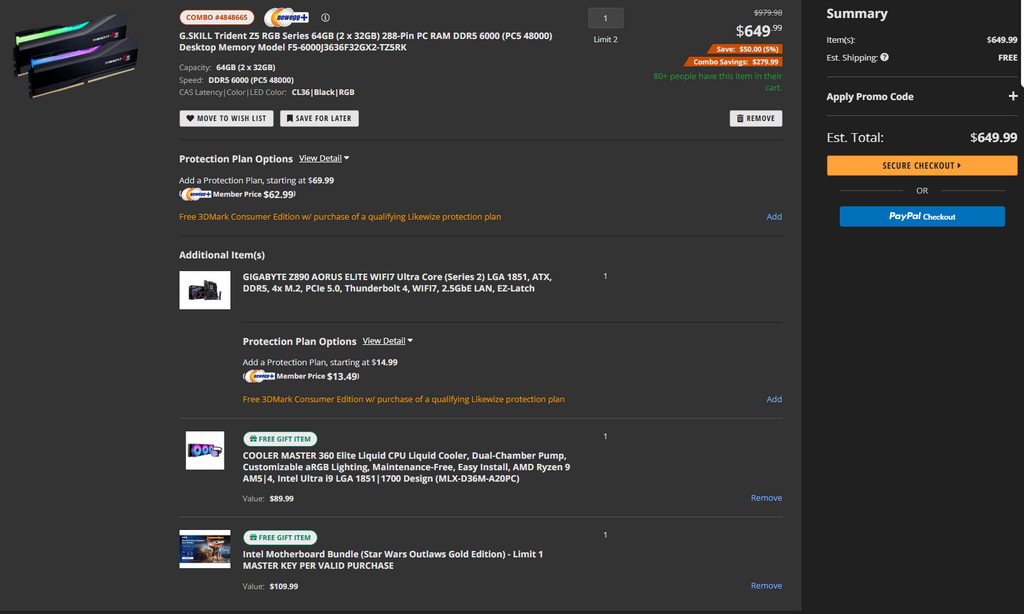Click the Newegg+ Member Price $13.49 badge
This screenshot has height=614, width=1024.
(x=301, y=376)
